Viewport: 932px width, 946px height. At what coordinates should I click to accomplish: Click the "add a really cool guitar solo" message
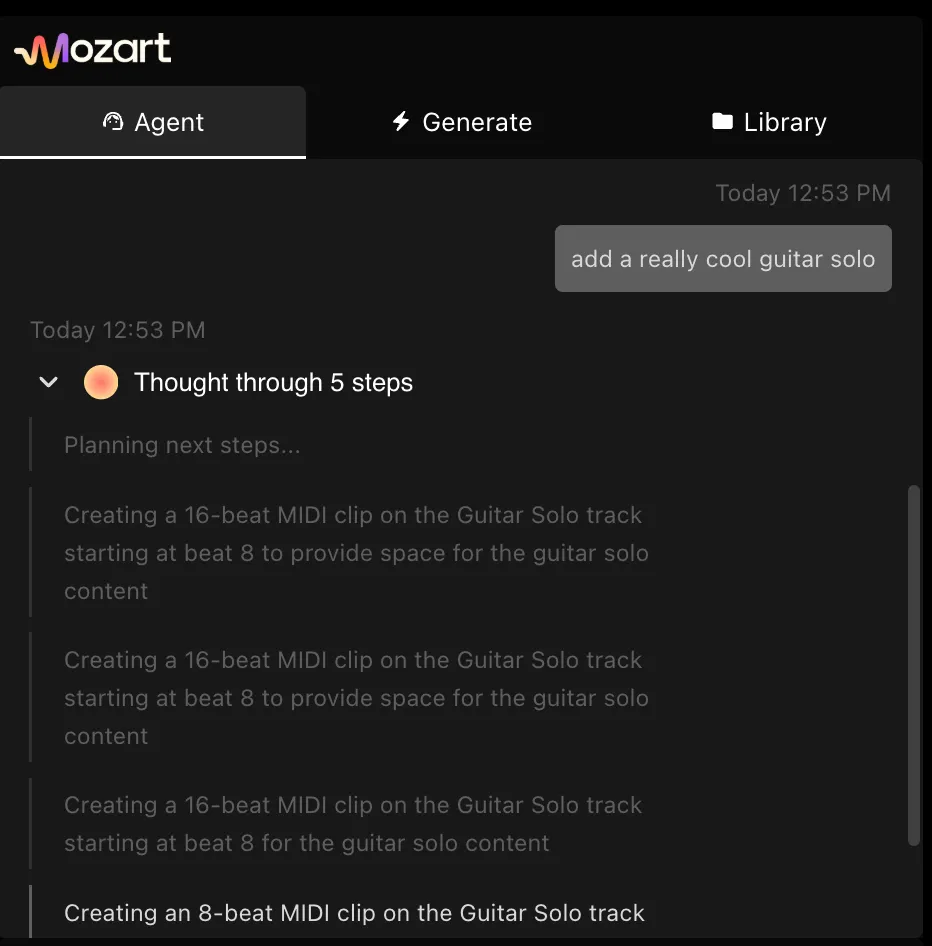point(723,258)
